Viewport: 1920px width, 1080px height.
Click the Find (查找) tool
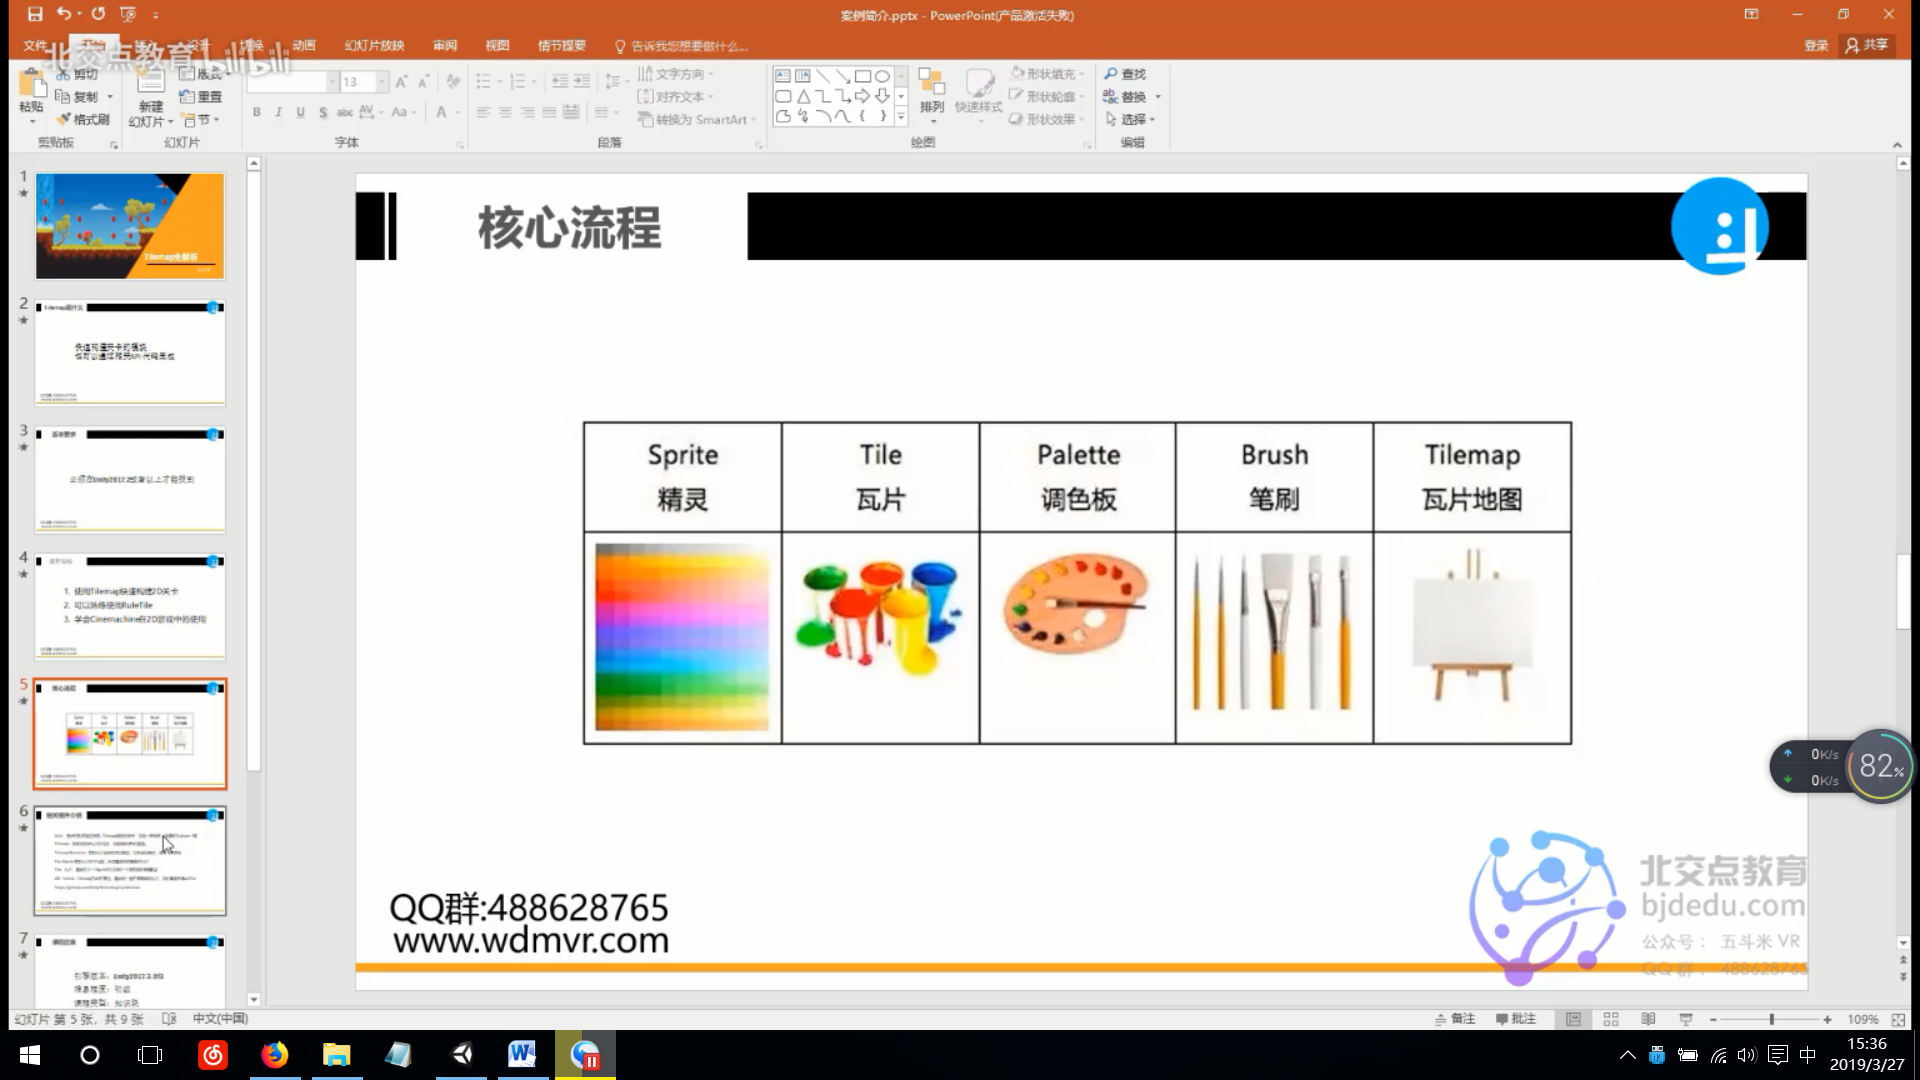(x=1126, y=73)
